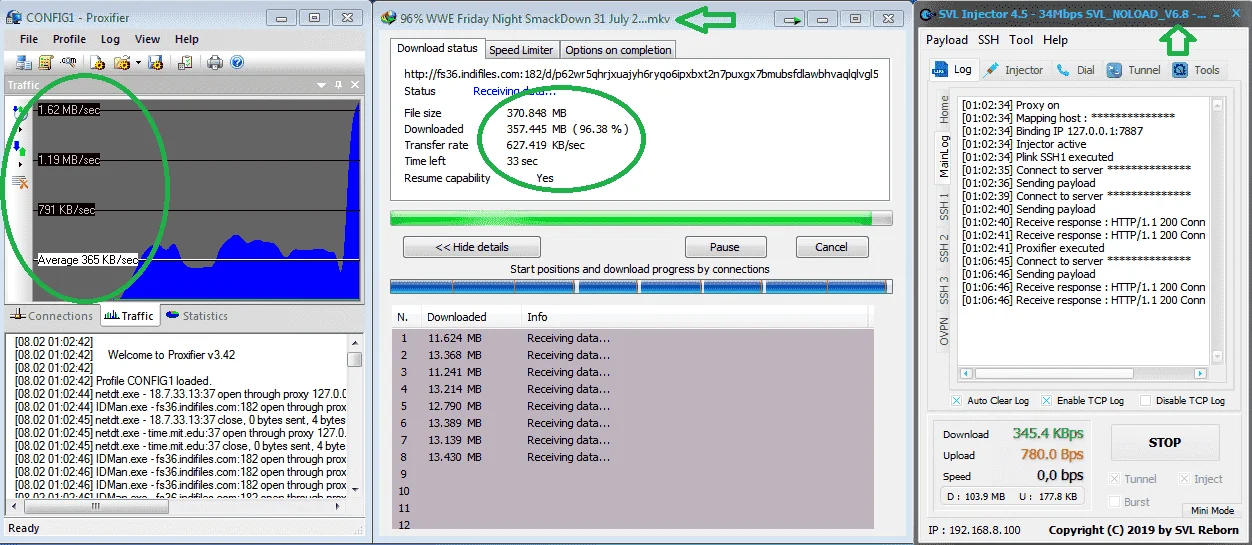This screenshot has height=545, width=1252.
Task: Select the vertical OVPN log tab
Action: click(x=944, y=331)
